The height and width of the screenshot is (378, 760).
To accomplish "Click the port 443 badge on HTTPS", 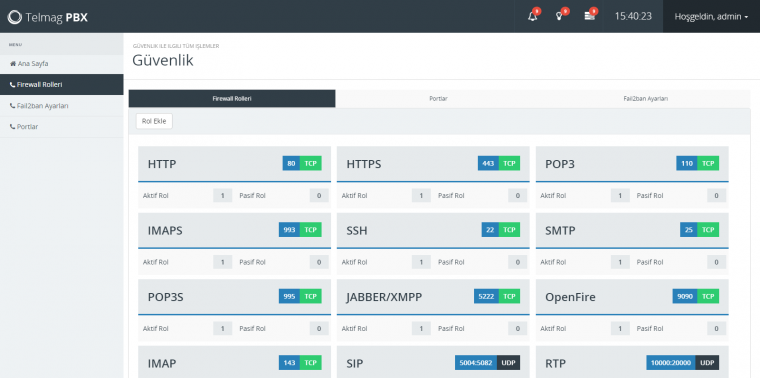I will [488, 163].
